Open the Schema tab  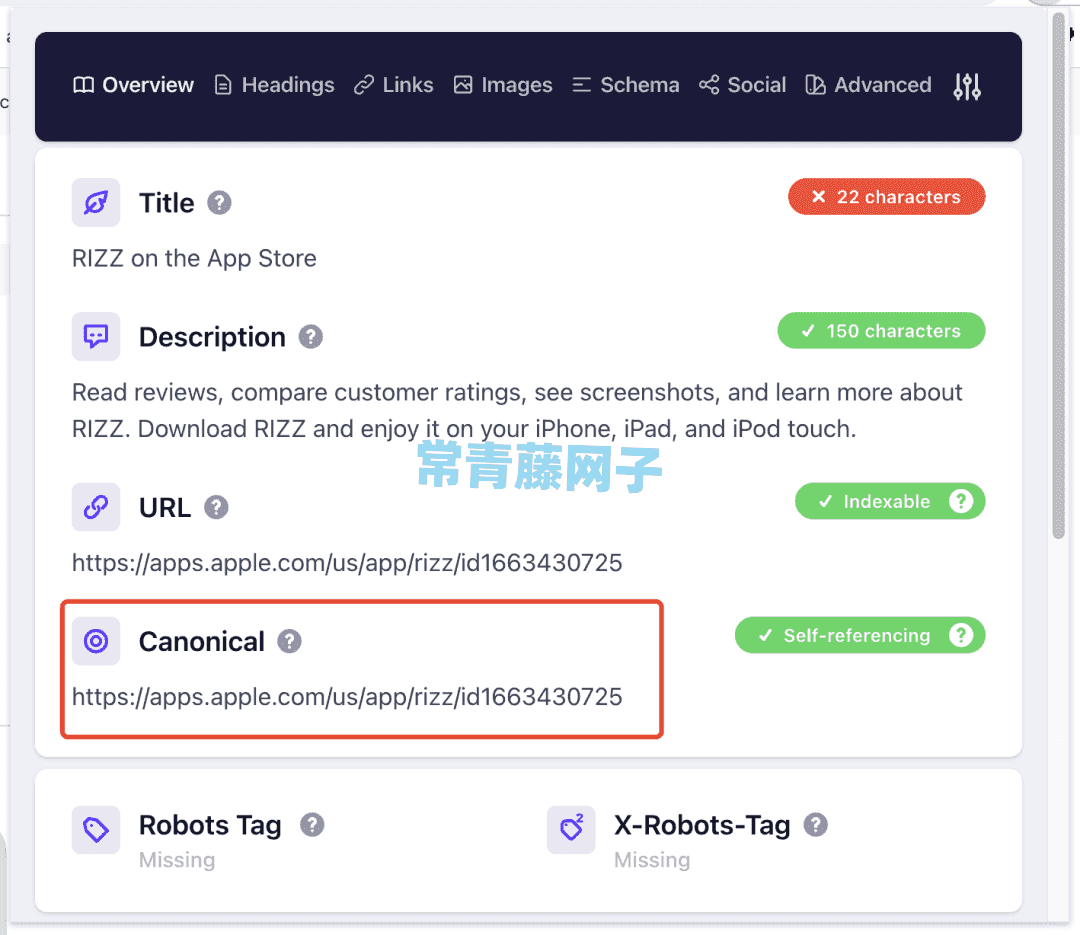pos(625,85)
